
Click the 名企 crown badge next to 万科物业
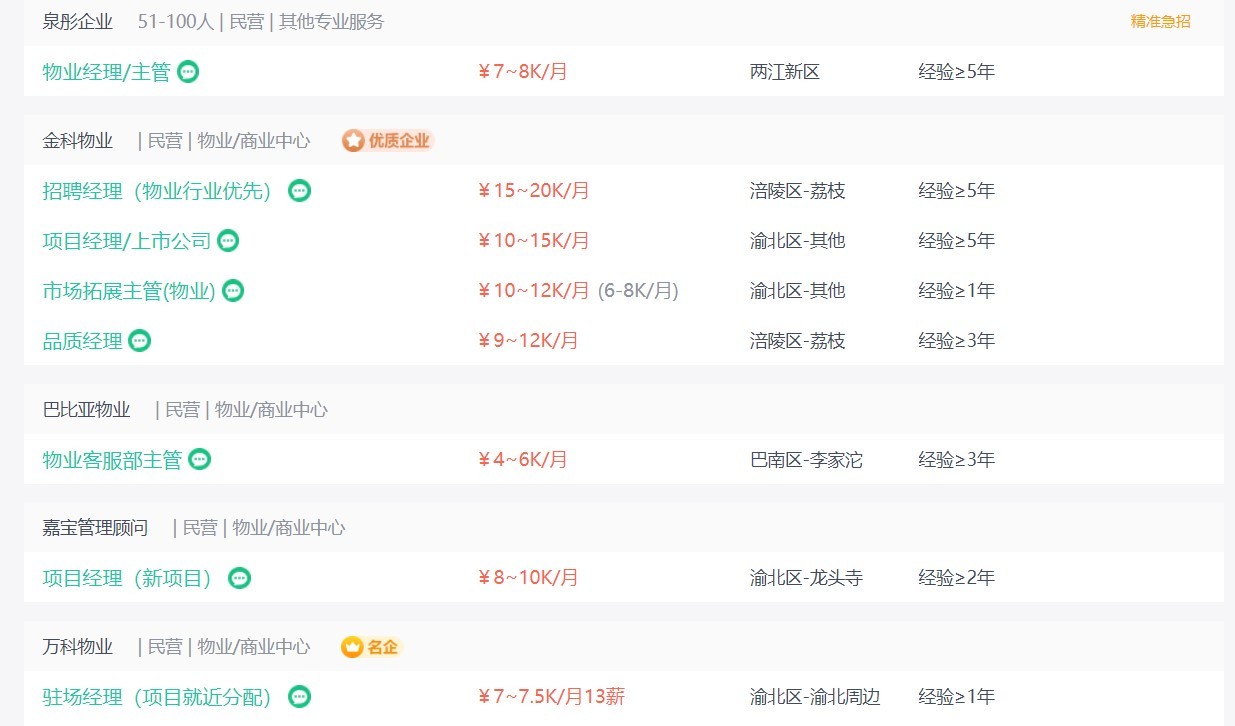(x=371, y=647)
